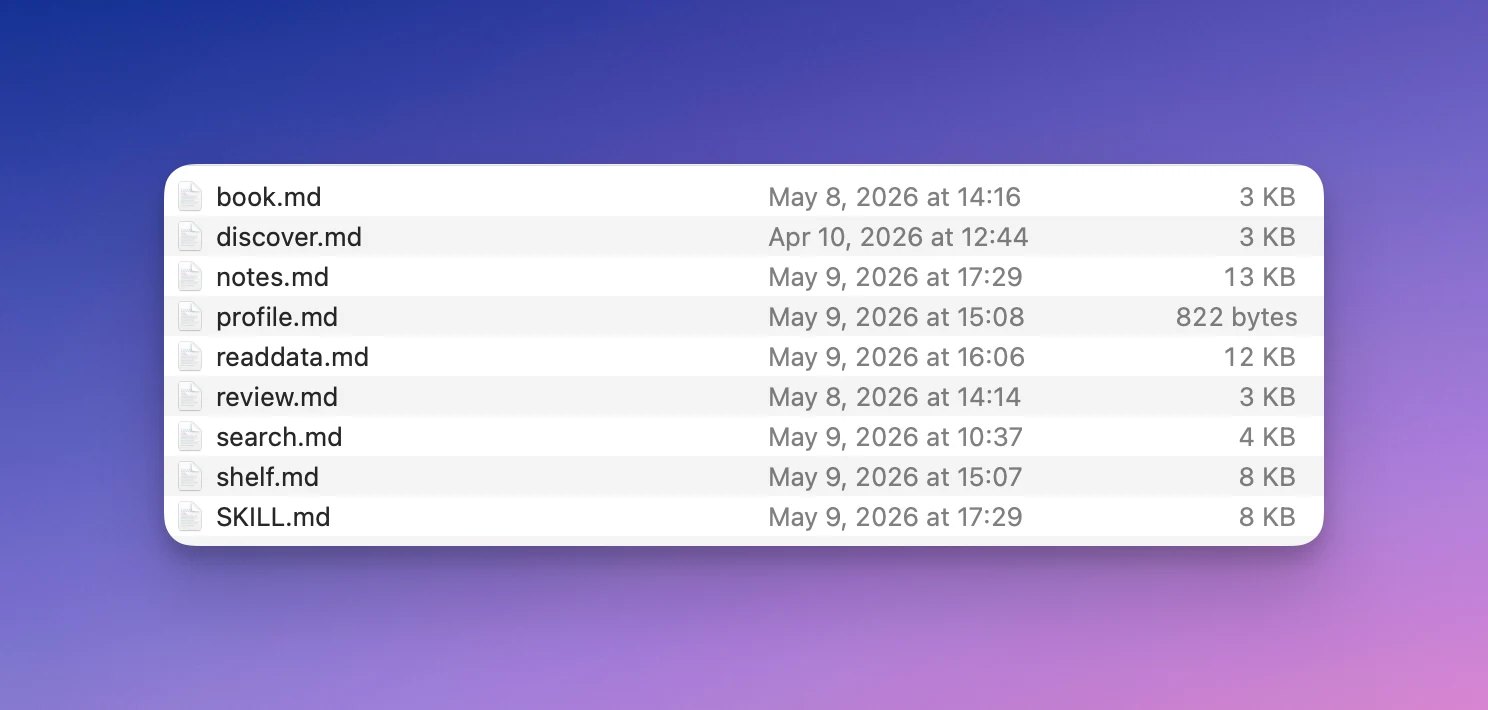Click the shelf.md document icon
Screen dimensions: 1488x710
(190, 477)
